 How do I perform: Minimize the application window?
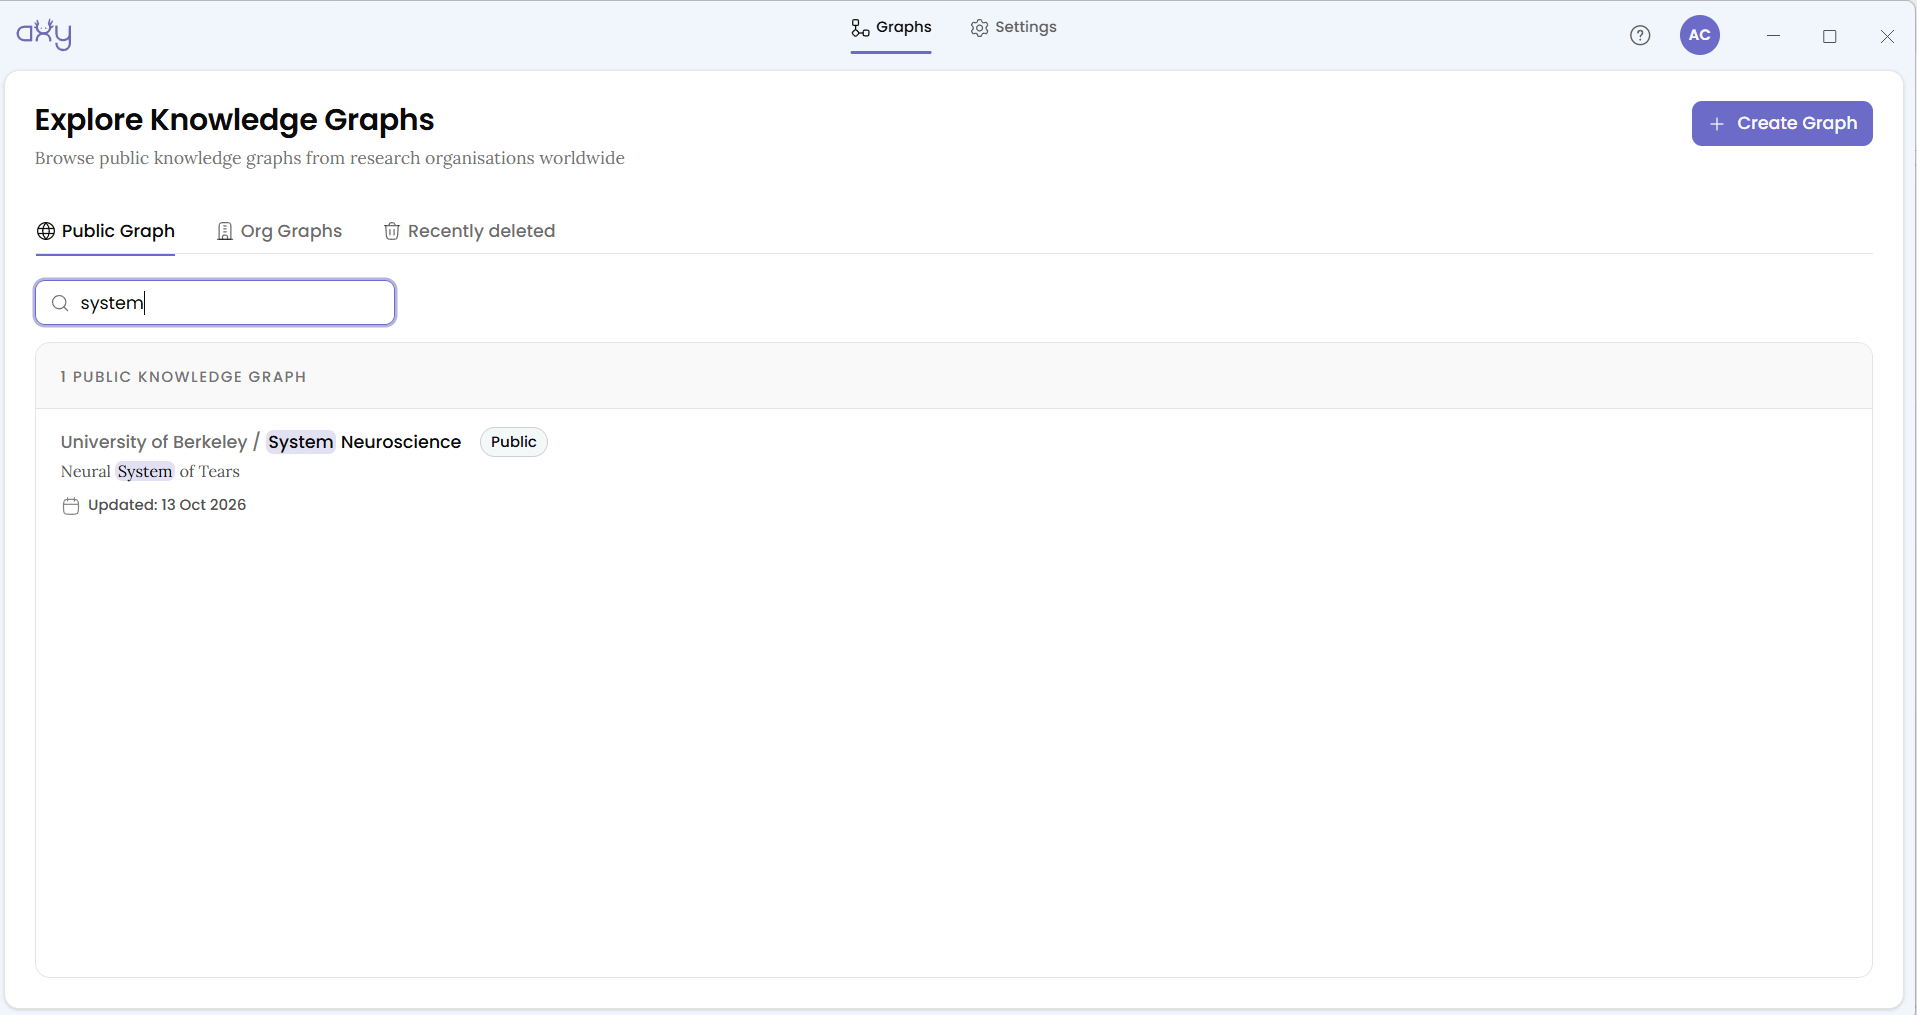(x=1773, y=36)
